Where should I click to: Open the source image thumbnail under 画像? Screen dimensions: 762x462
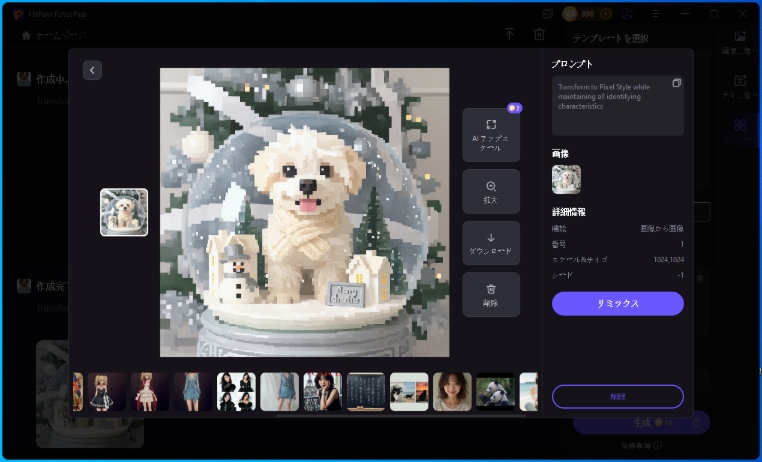click(566, 179)
